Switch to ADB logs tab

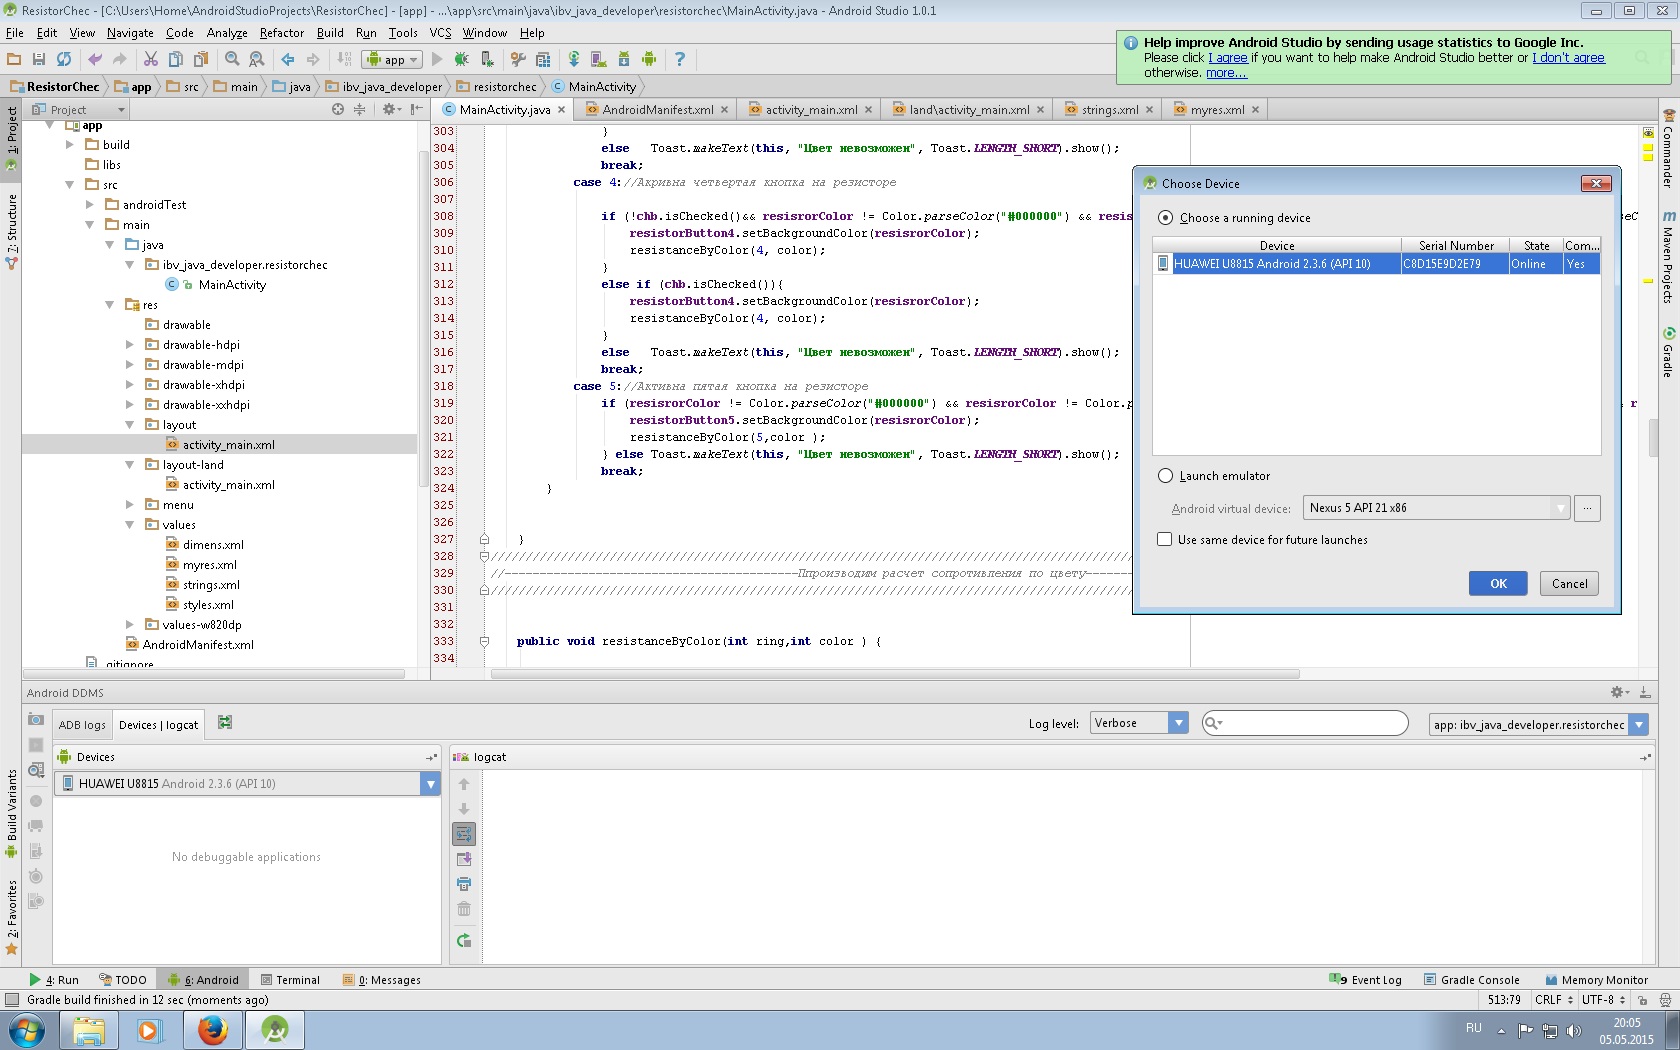pos(82,725)
